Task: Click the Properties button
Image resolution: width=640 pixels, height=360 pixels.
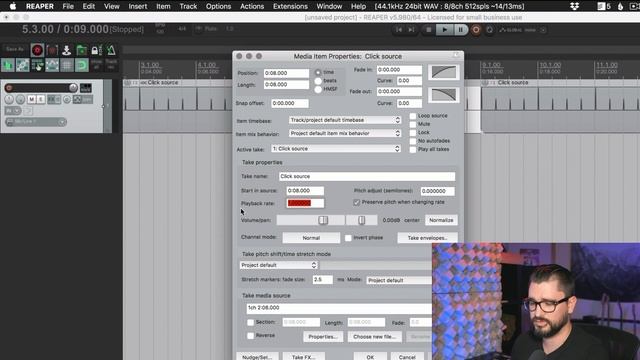Action: (323, 337)
